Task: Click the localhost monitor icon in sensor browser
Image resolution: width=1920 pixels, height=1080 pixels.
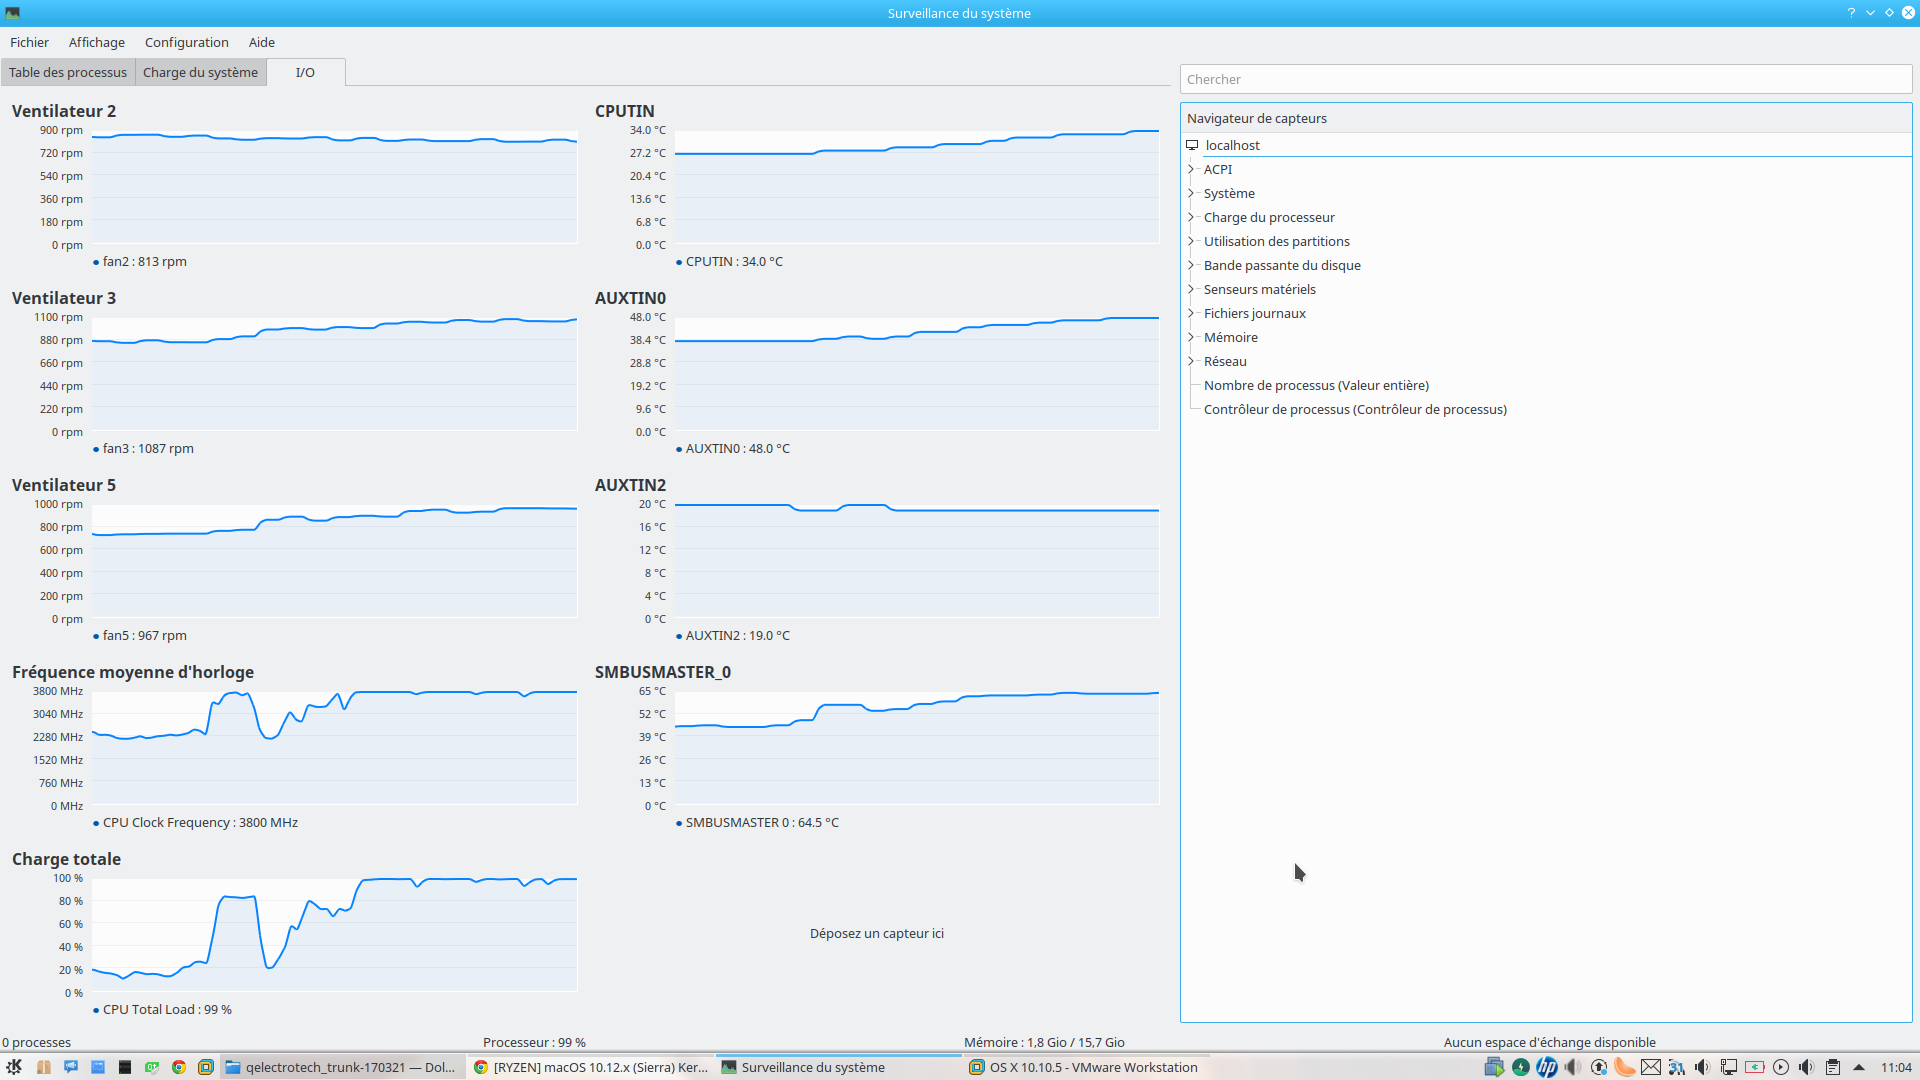Action: tap(1192, 145)
